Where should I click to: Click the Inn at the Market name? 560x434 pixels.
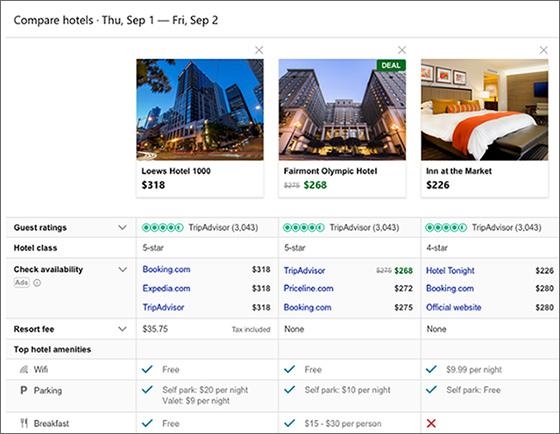coord(459,171)
